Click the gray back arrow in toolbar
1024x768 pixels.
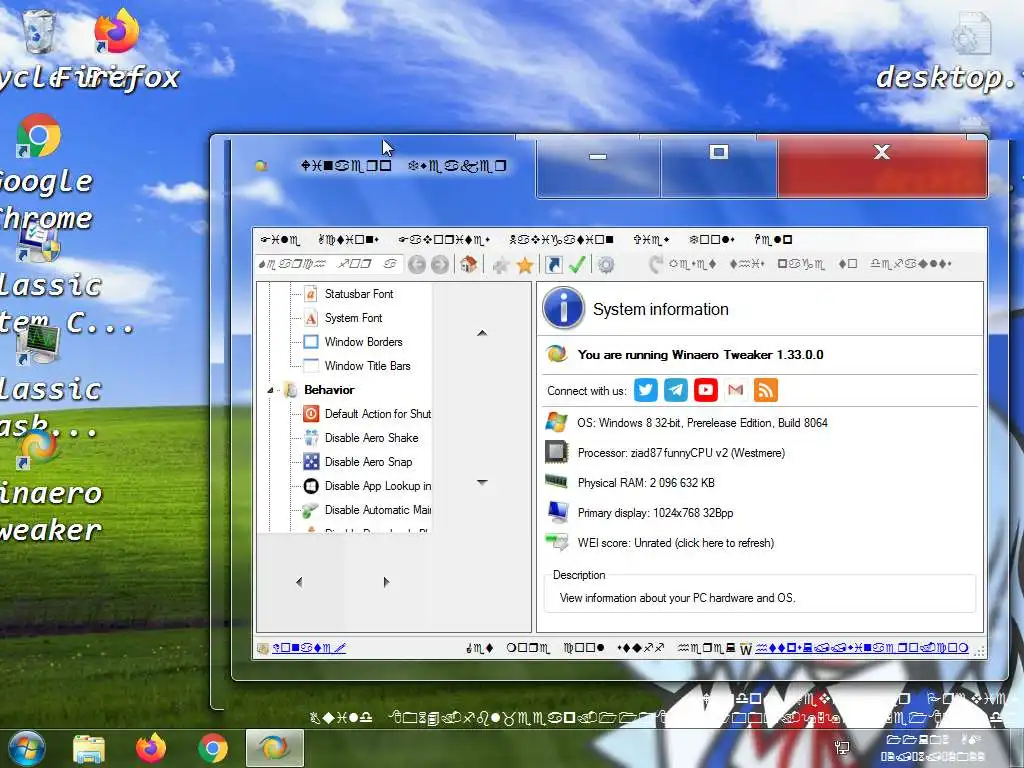click(x=417, y=264)
